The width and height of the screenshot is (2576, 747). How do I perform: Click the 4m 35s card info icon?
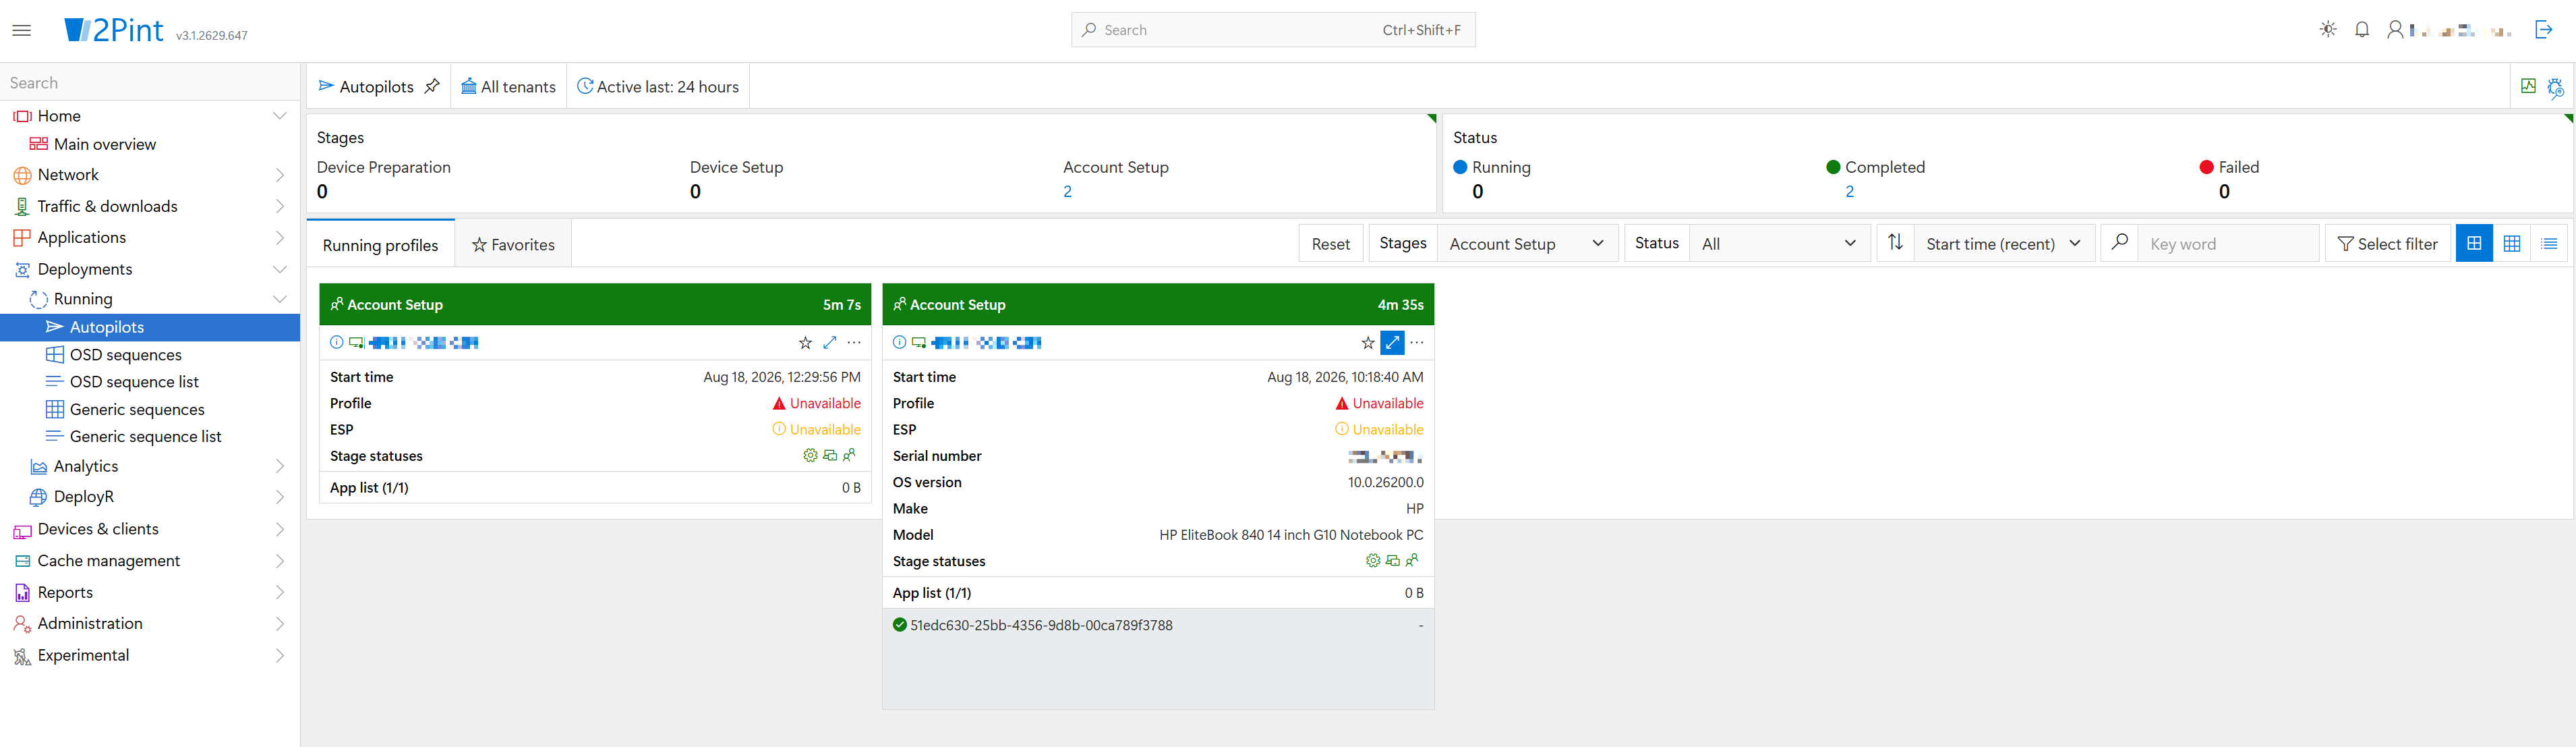[x=900, y=343]
